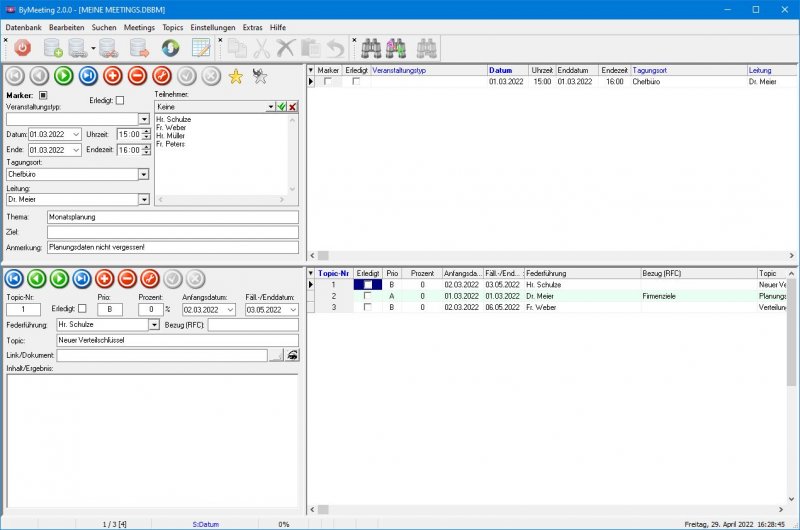Add a new meeting with red plus button

(x=112, y=76)
